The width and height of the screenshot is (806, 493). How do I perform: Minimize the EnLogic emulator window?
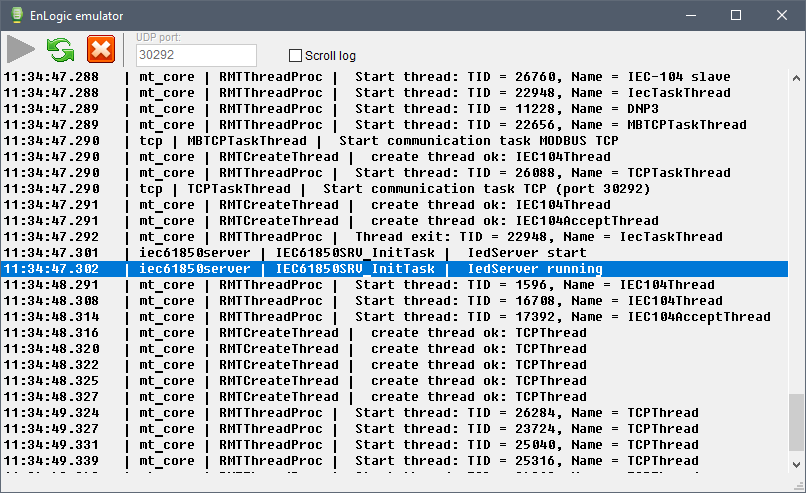point(690,15)
